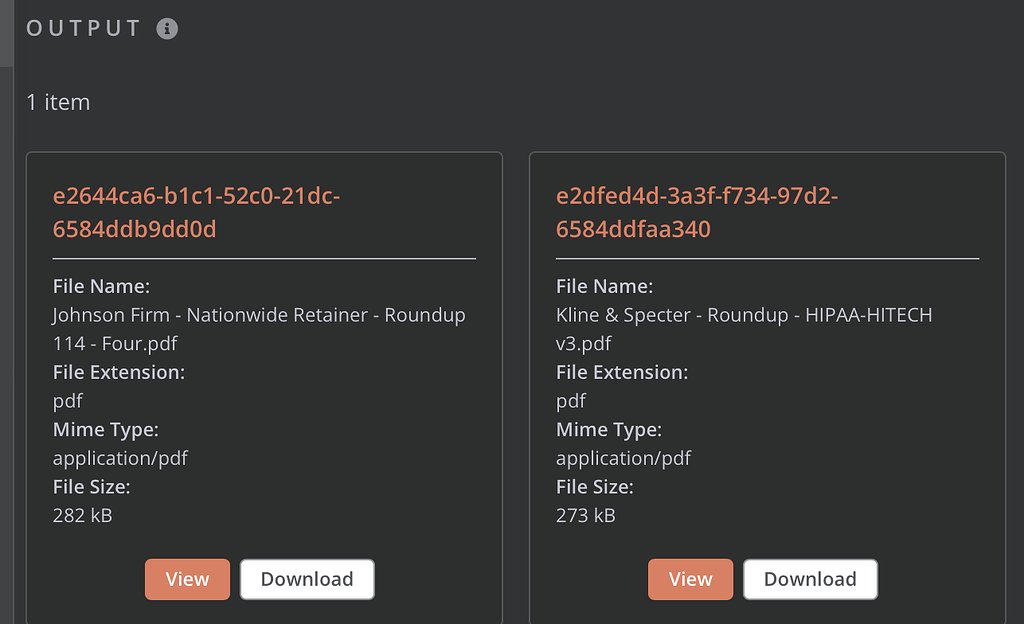
Task: Select the first output file card
Action: tap(263, 388)
